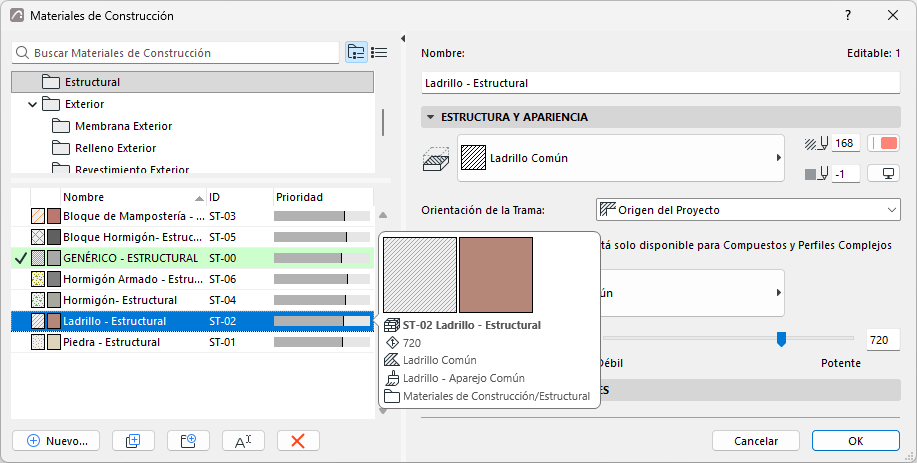The height and width of the screenshot is (463, 917).
Task: Delete material with red X button
Action: pyautogui.click(x=298, y=441)
